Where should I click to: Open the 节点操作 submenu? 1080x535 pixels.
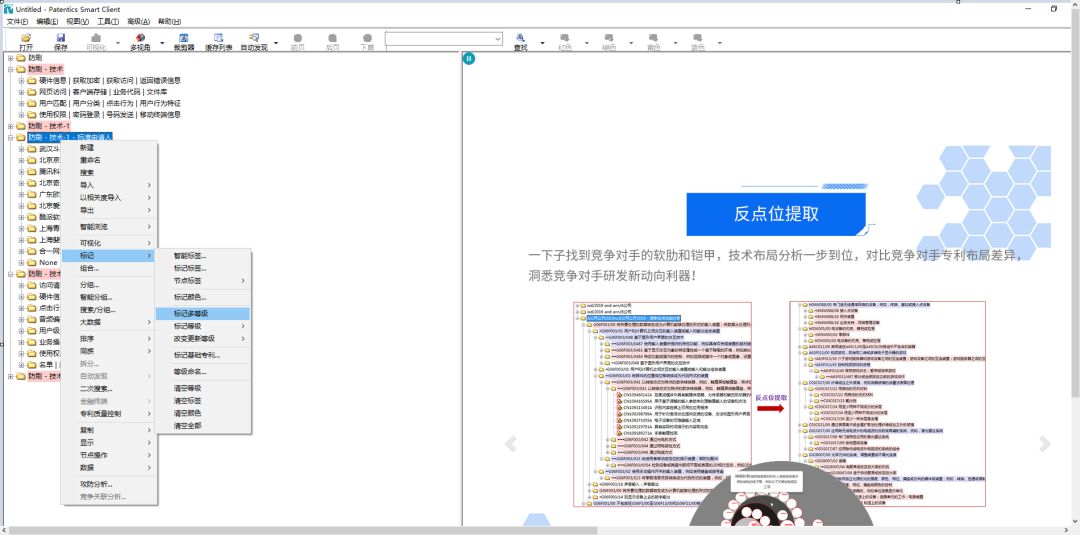point(109,455)
